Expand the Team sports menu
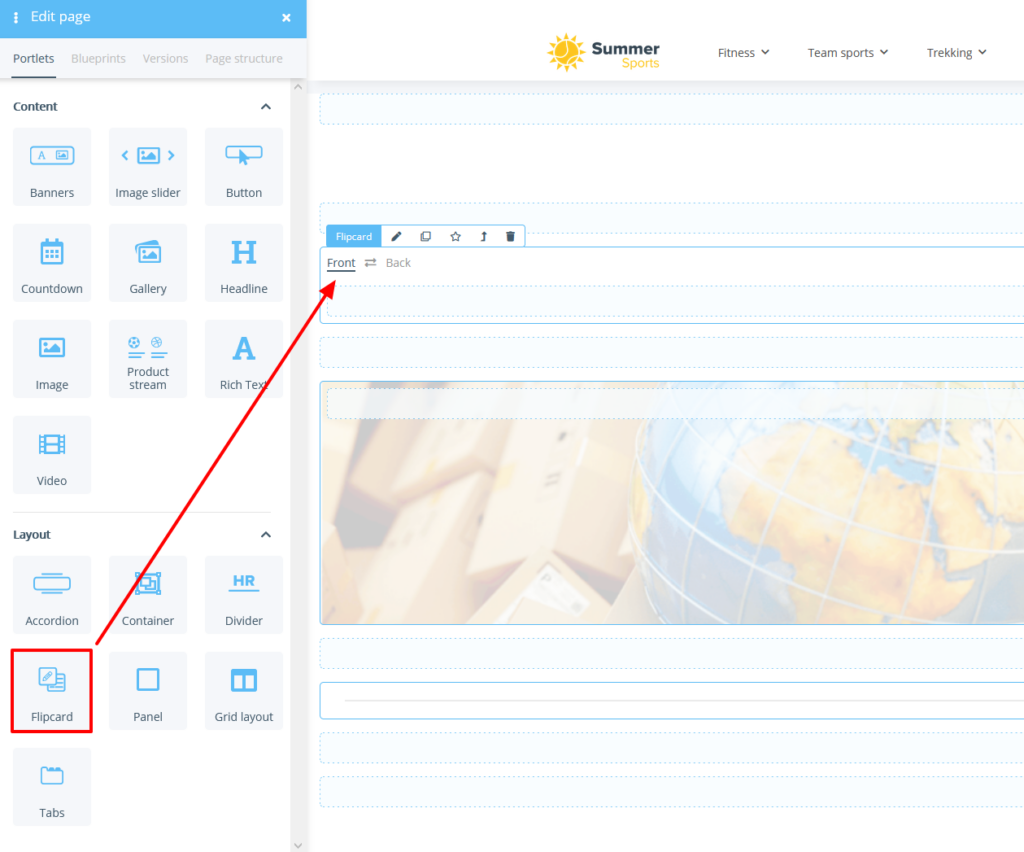Image resolution: width=1024 pixels, height=852 pixels. (x=848, y=52)
